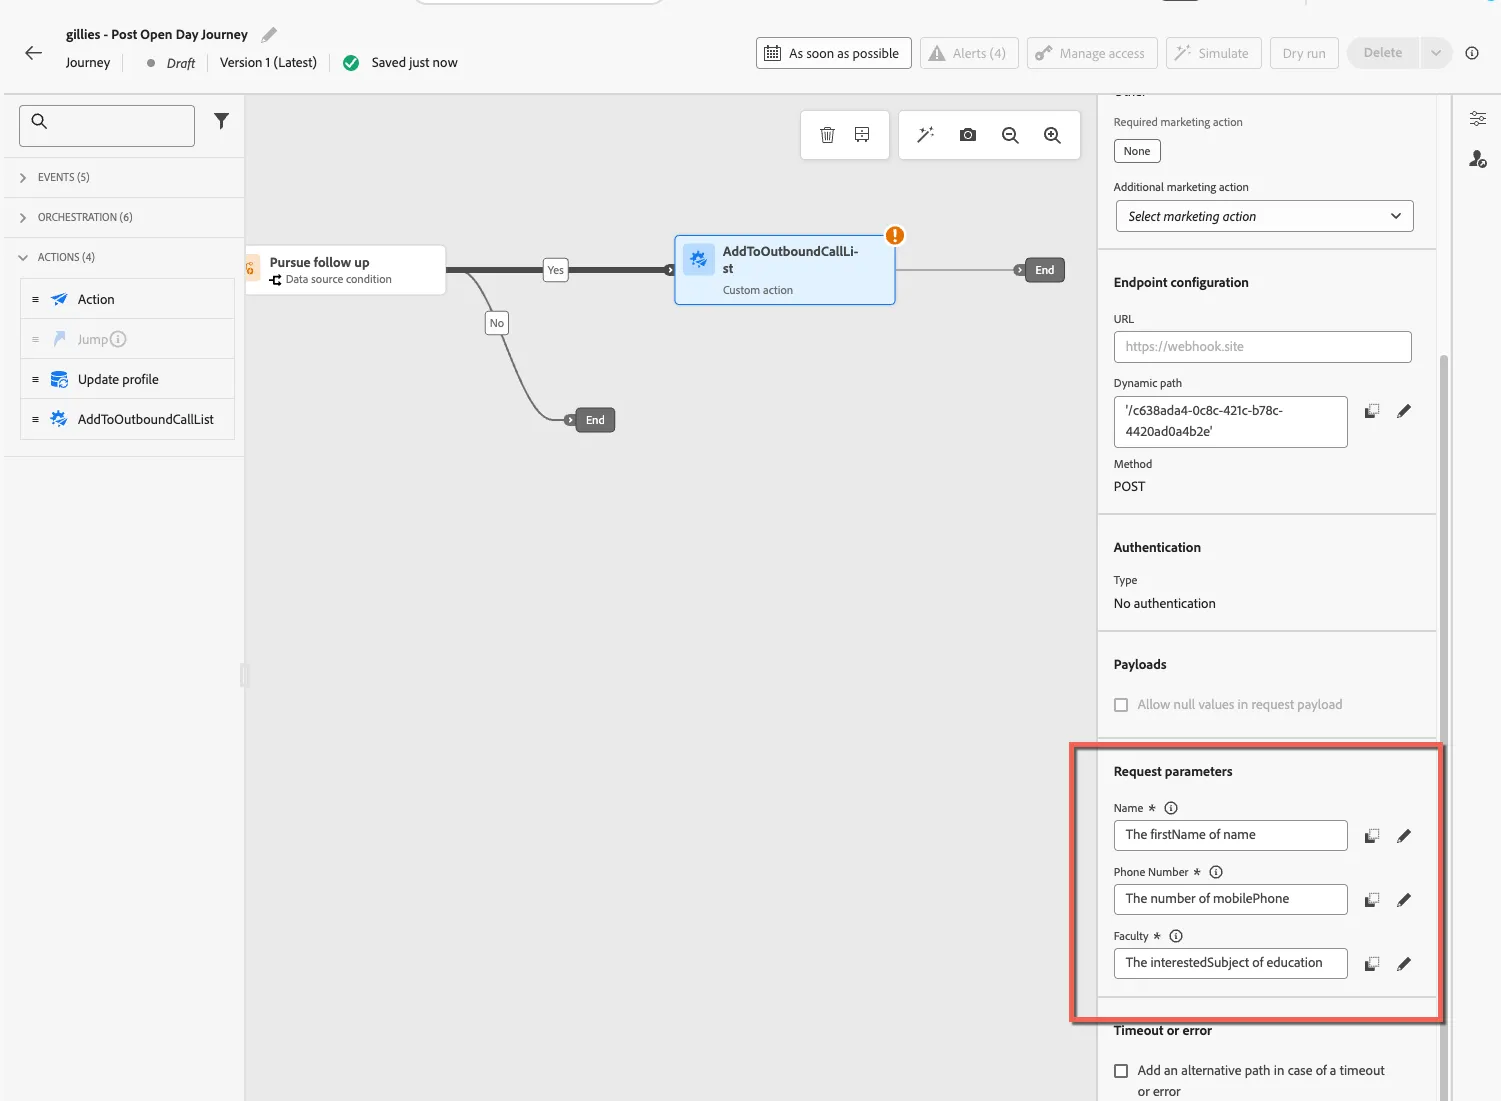This screenshot has width=1501, height=1101.
Task: Edit the Dynamic path with pencil icon
Action: [x=1404, y=411]
